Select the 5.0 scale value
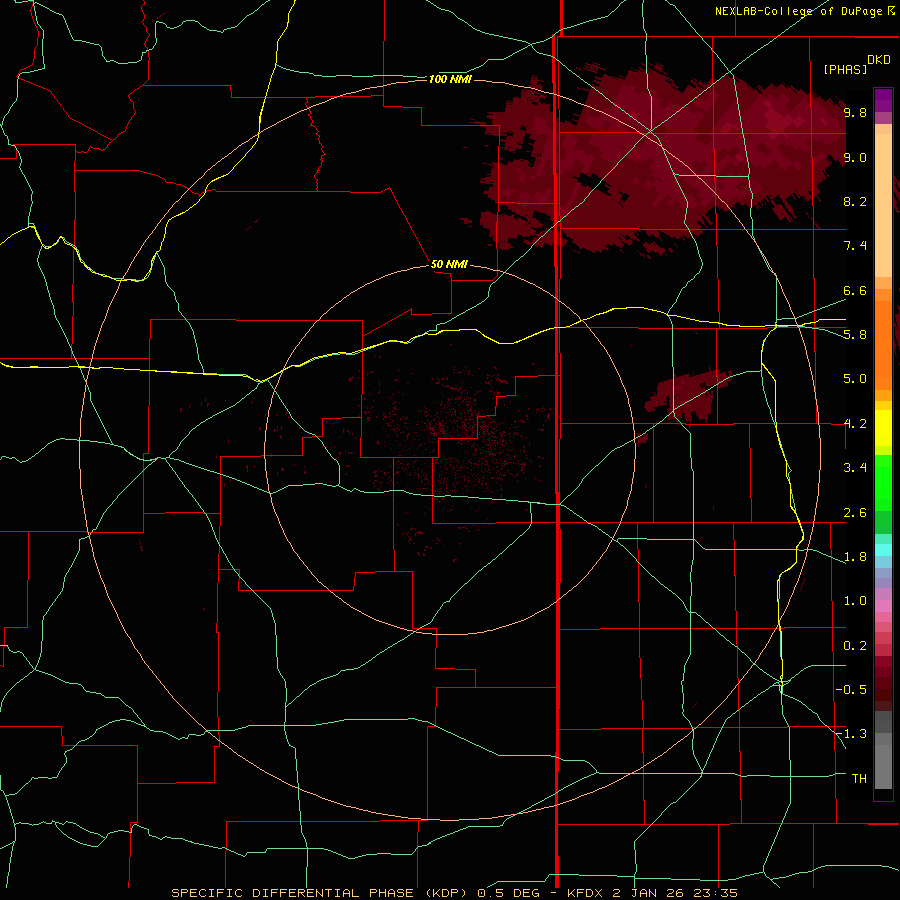Screen dimensions: 900x900 [x=855, y=379]
